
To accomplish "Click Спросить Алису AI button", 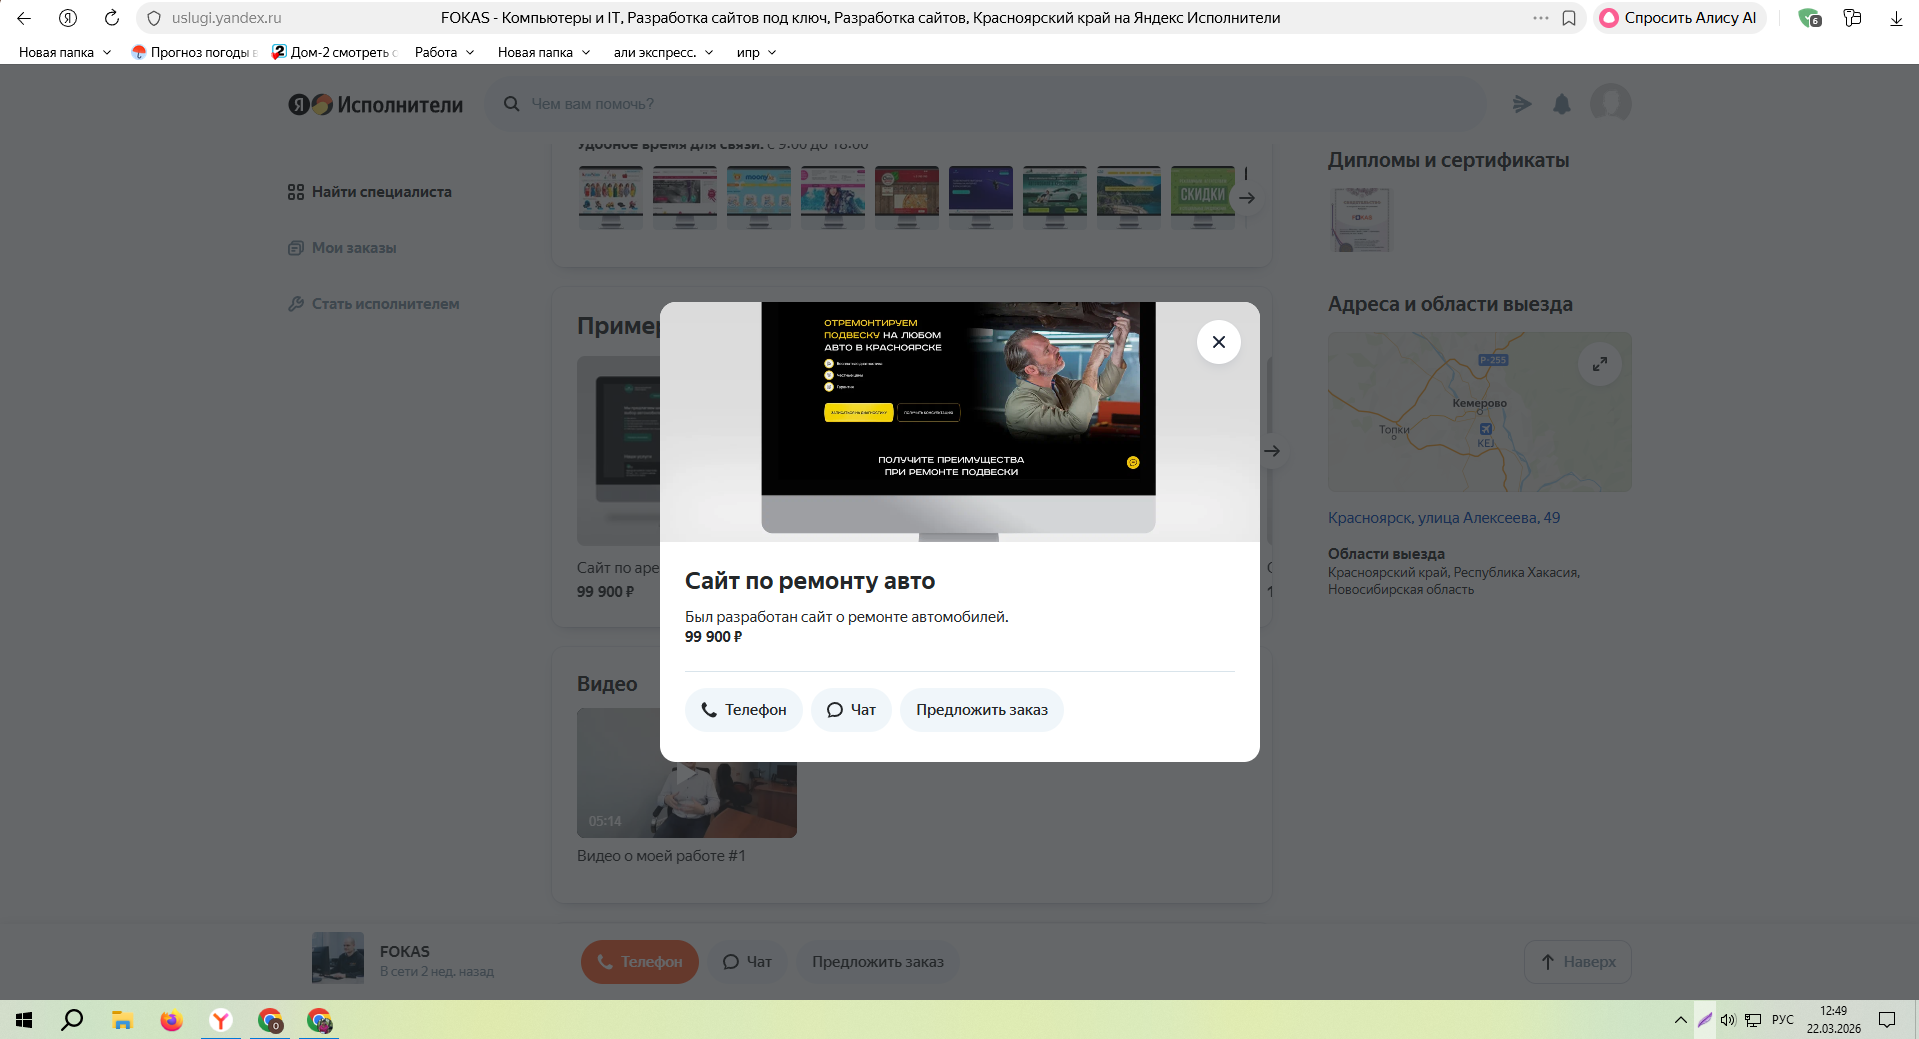I will tap(1679, 18).
